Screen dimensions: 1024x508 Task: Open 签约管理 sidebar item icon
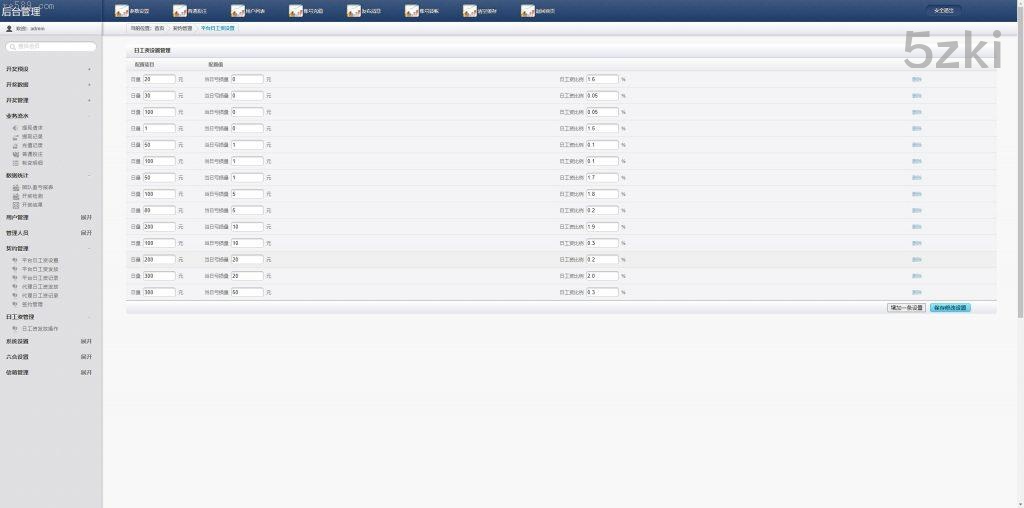point(15,304)
